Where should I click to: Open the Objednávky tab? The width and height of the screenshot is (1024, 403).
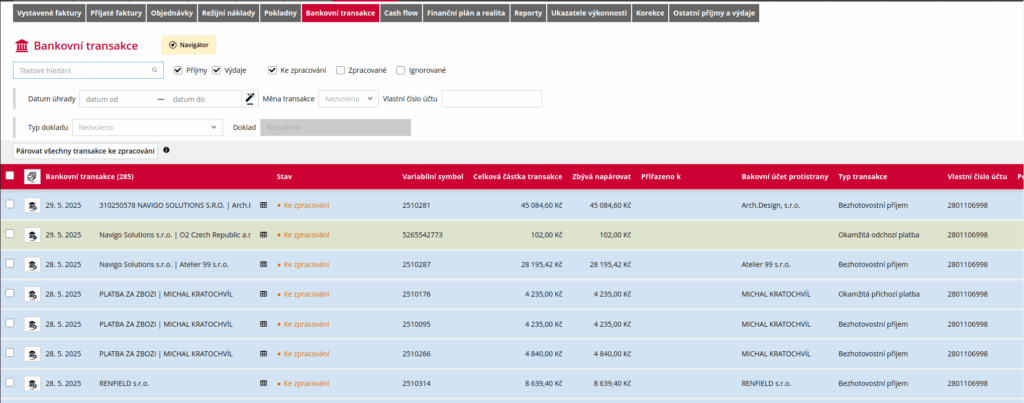[170, 13]
